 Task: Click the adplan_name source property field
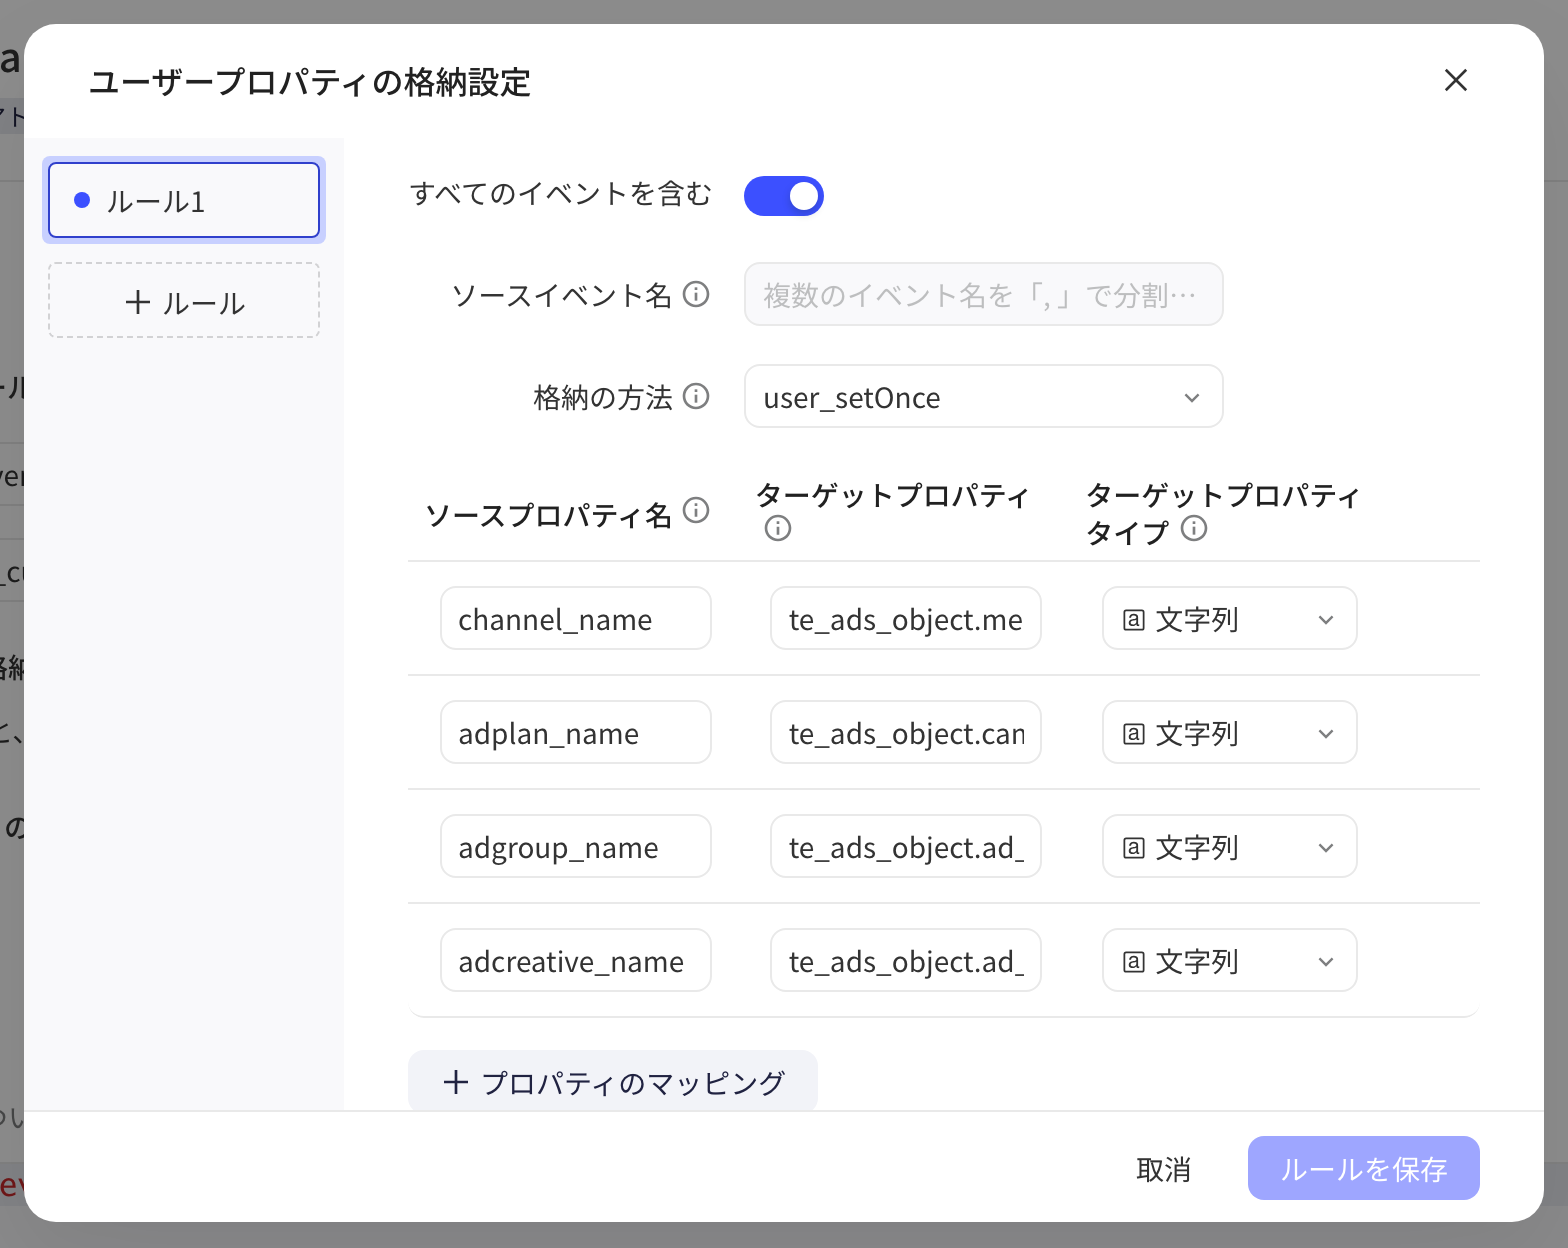[576, 732]
